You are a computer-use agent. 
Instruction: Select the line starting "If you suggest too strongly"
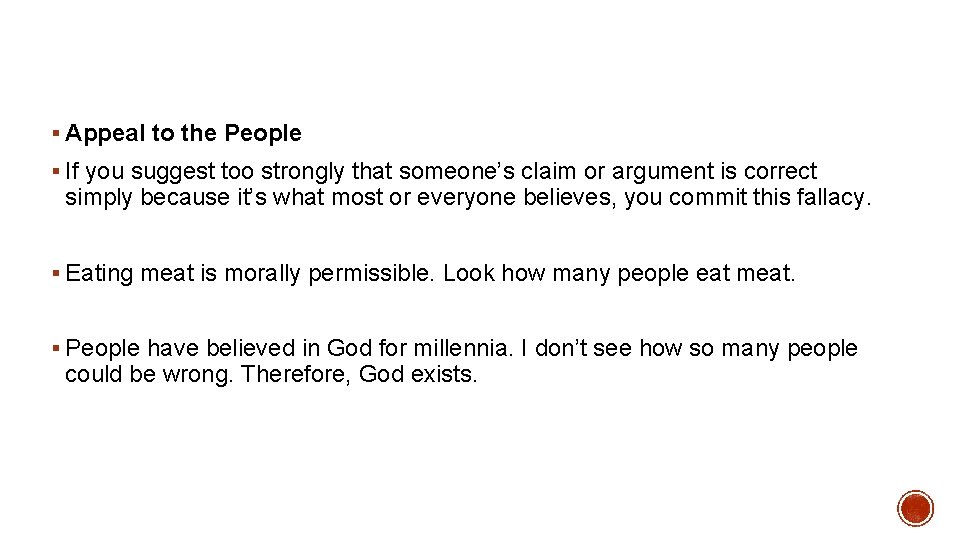tap(440, 172)
